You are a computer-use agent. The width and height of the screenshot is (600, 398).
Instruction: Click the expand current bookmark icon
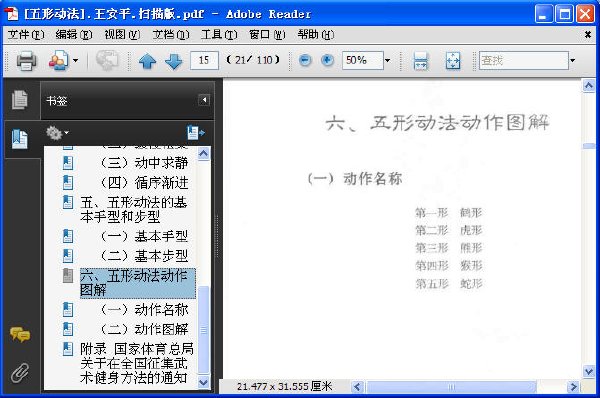click(196, 133)
